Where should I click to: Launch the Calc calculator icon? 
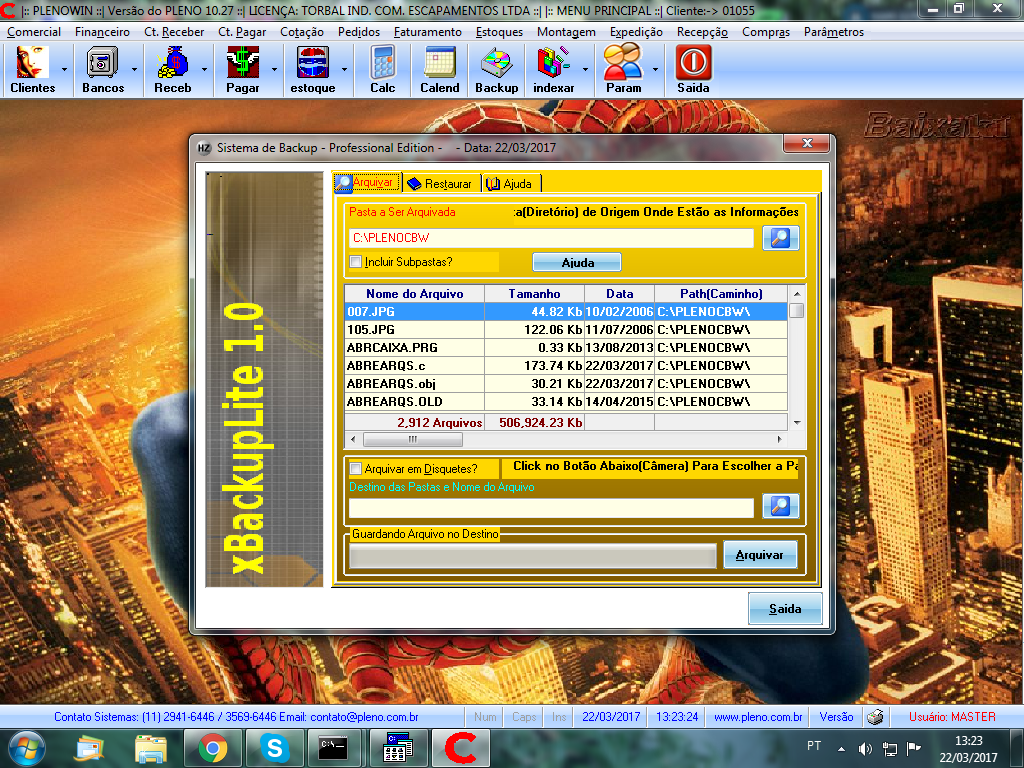pyautogui.click(x=383, y=69)
